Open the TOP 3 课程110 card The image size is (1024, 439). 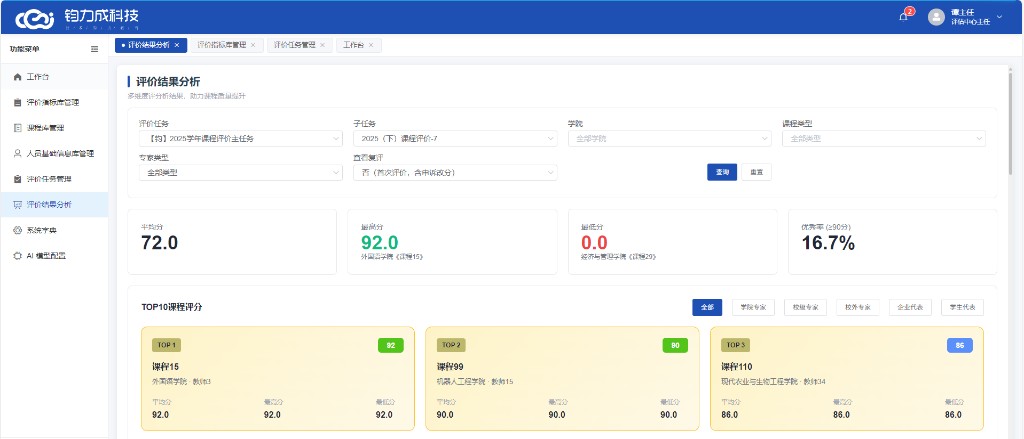point(847,379)
